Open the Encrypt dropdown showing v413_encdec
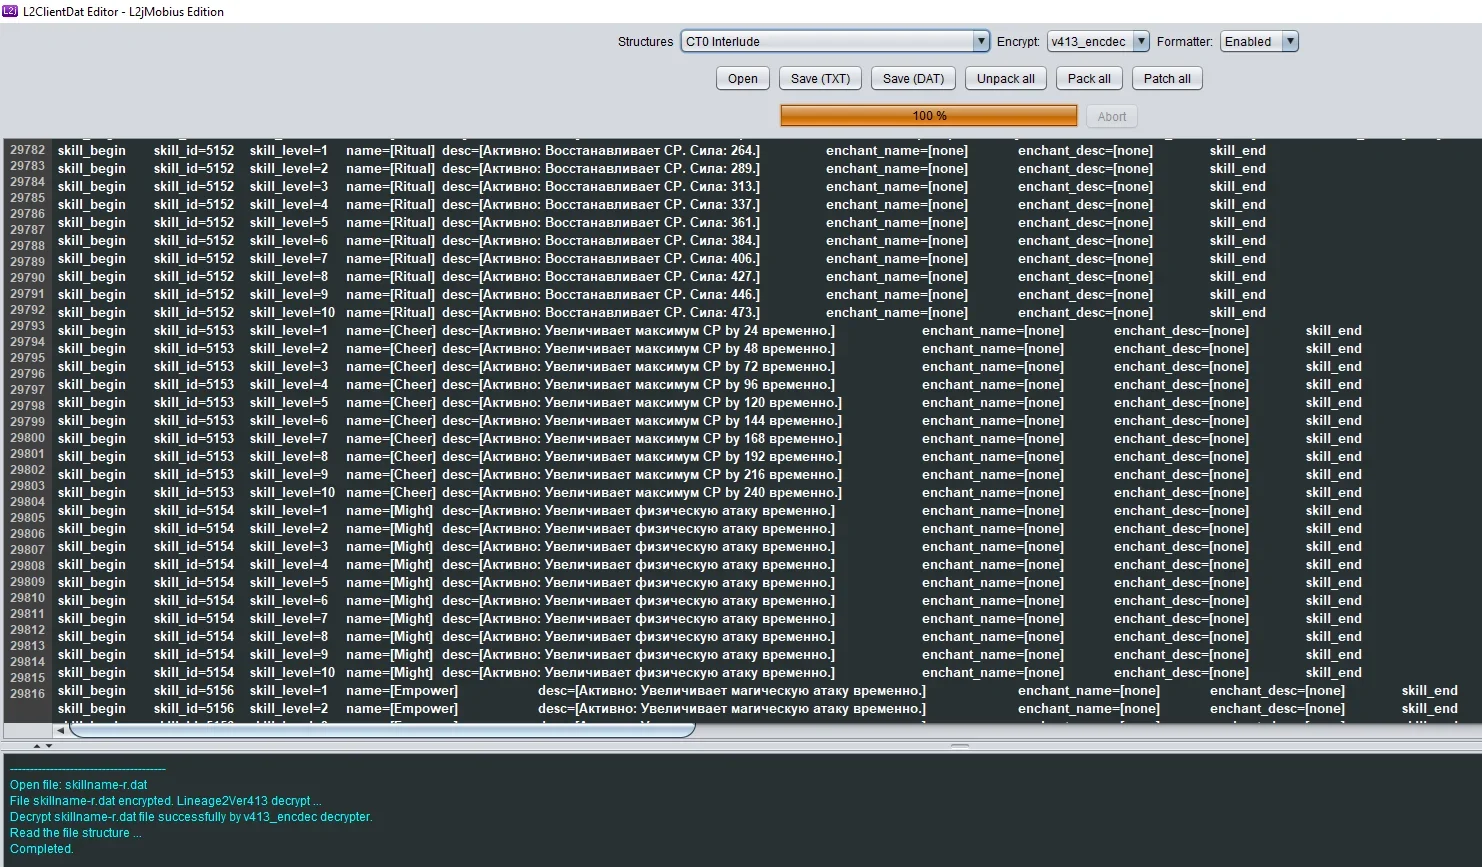 pos(1140,41)
